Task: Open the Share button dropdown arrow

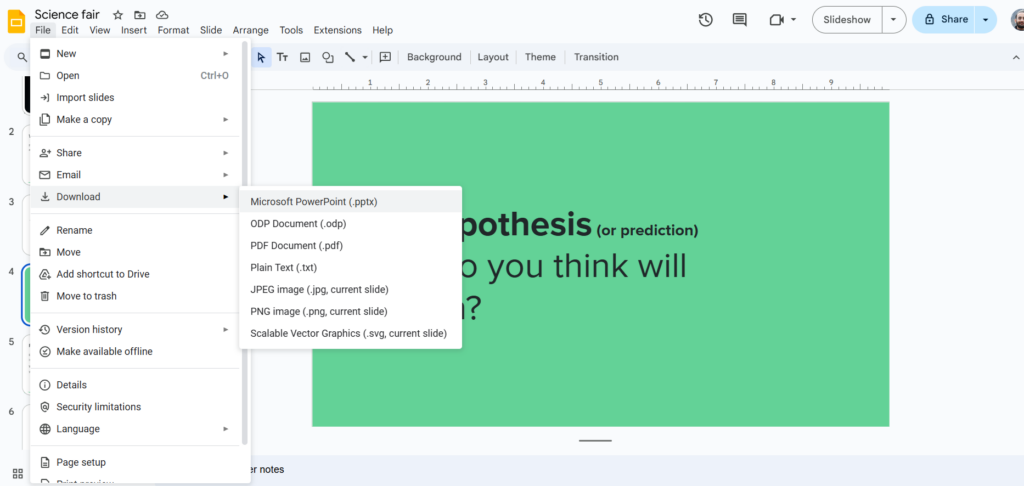Action: [x=987, y=19]
